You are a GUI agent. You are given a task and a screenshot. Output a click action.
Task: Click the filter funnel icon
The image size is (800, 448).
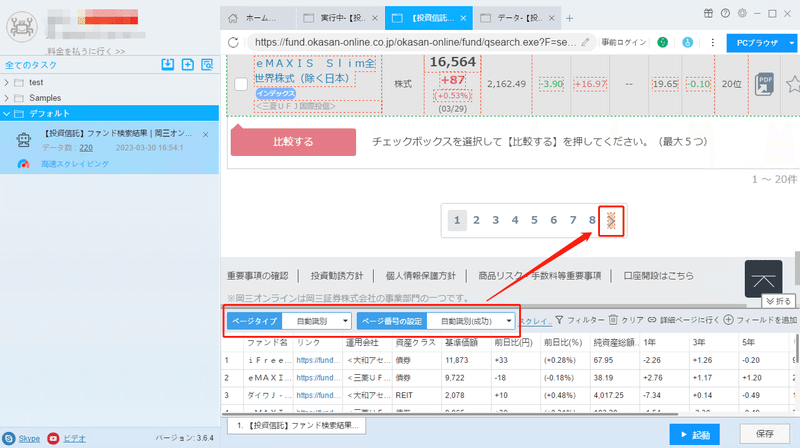pos(560,320)
